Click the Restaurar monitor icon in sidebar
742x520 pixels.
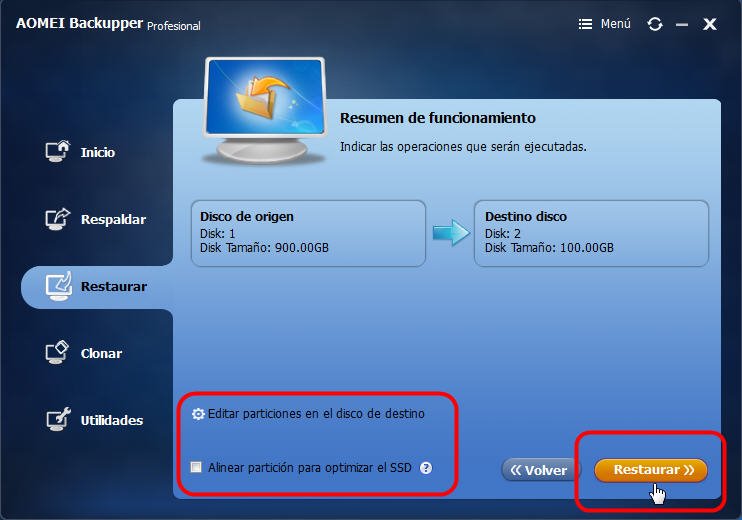(x=59, y=286)
